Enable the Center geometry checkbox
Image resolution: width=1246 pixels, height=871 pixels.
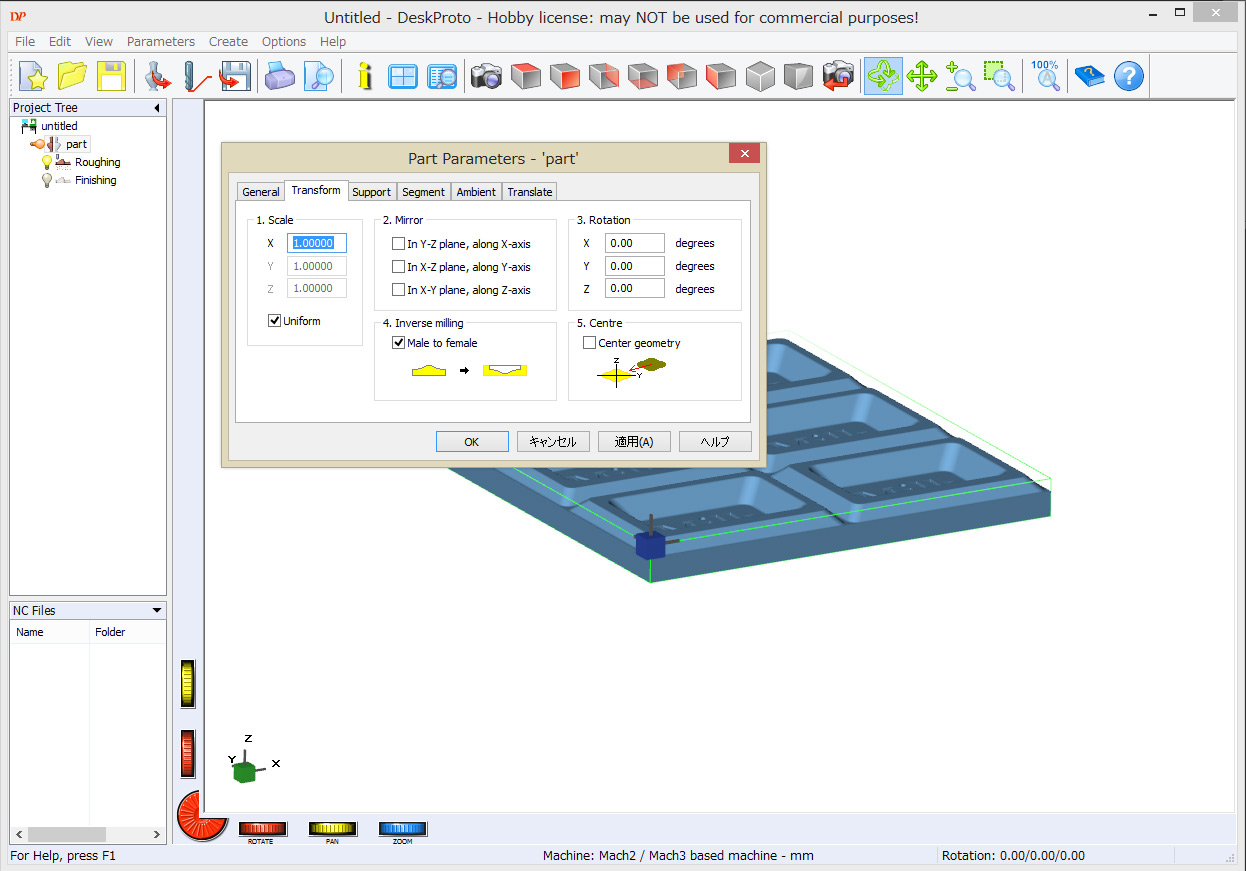[x=589, y=343]
